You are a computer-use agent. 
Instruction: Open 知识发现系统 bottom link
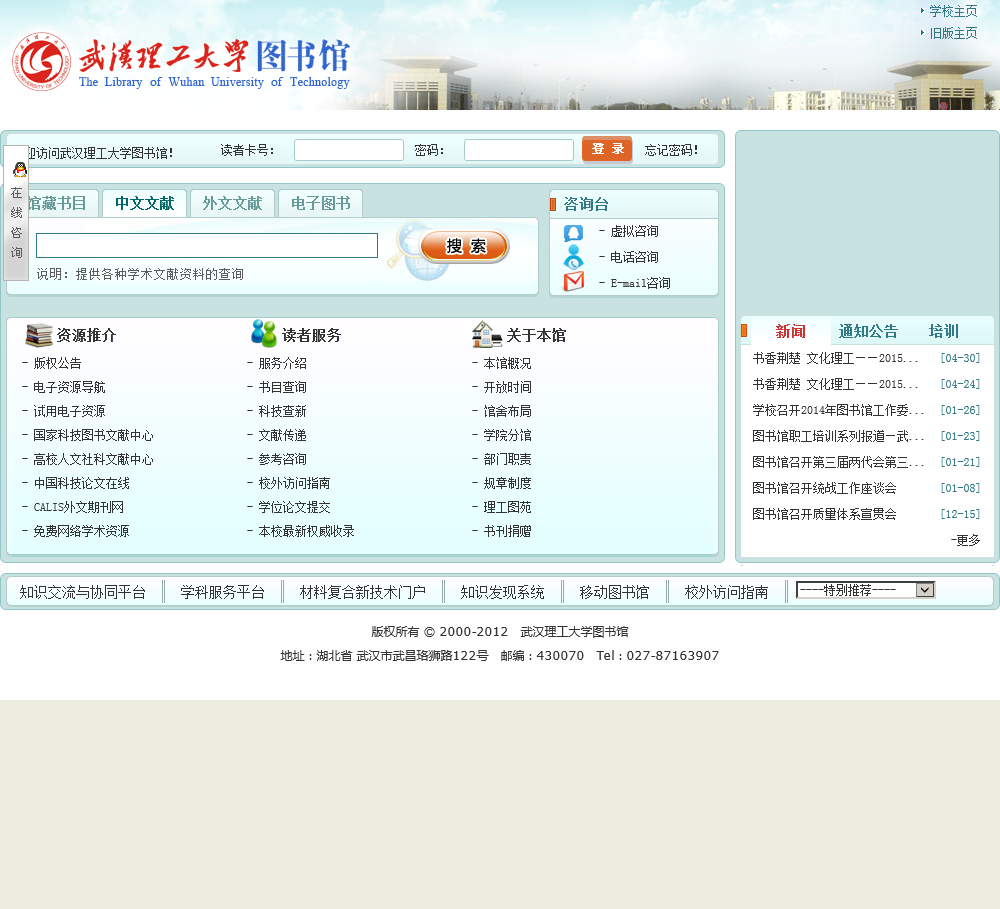click(x=503, y=592)
